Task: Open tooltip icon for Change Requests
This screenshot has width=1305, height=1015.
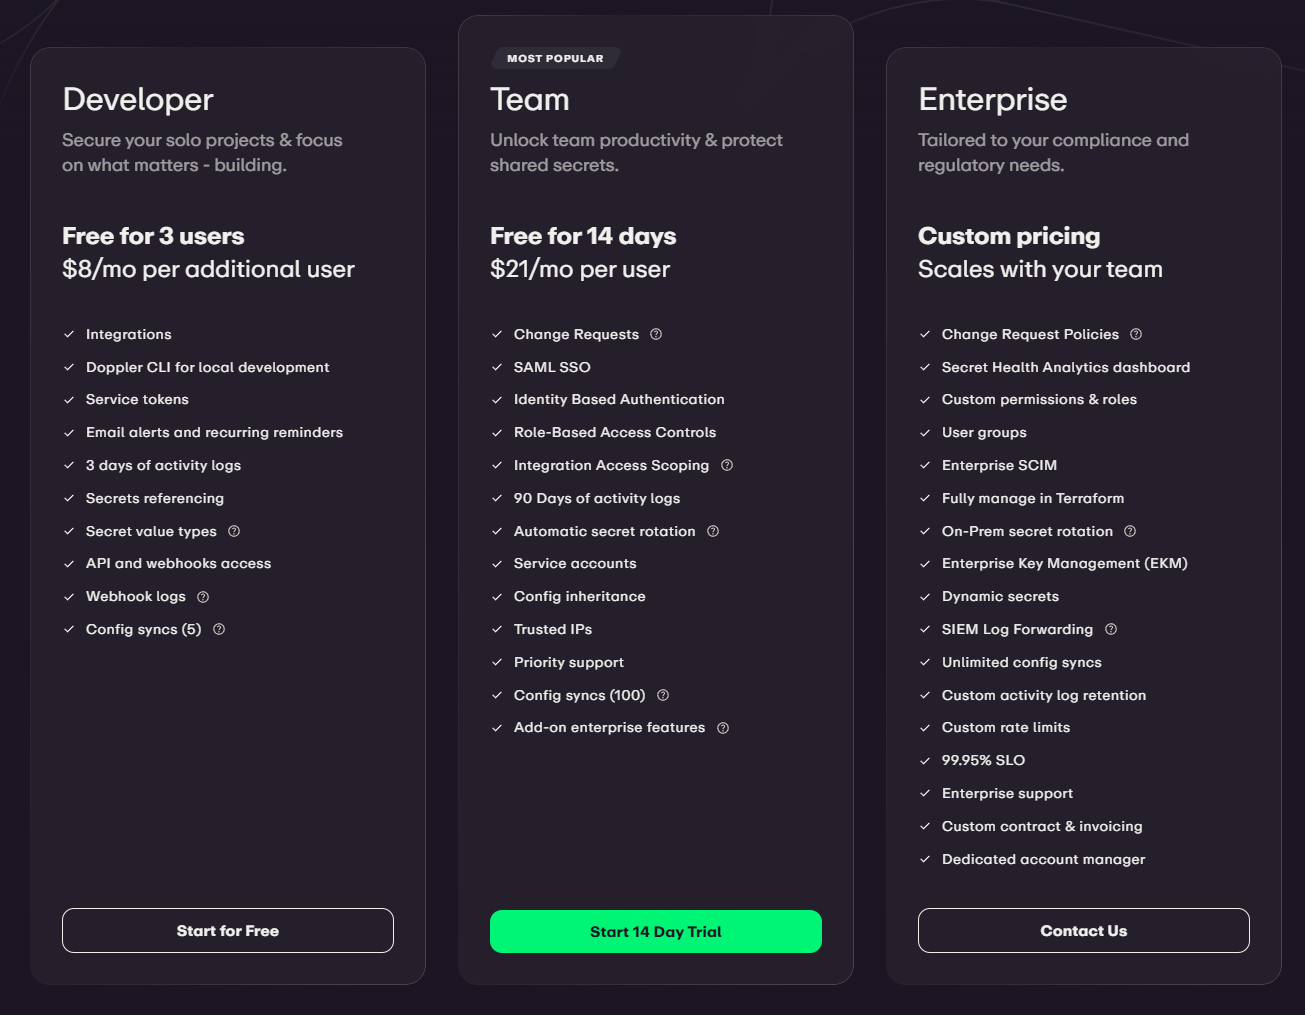Action: pos(656,334)
